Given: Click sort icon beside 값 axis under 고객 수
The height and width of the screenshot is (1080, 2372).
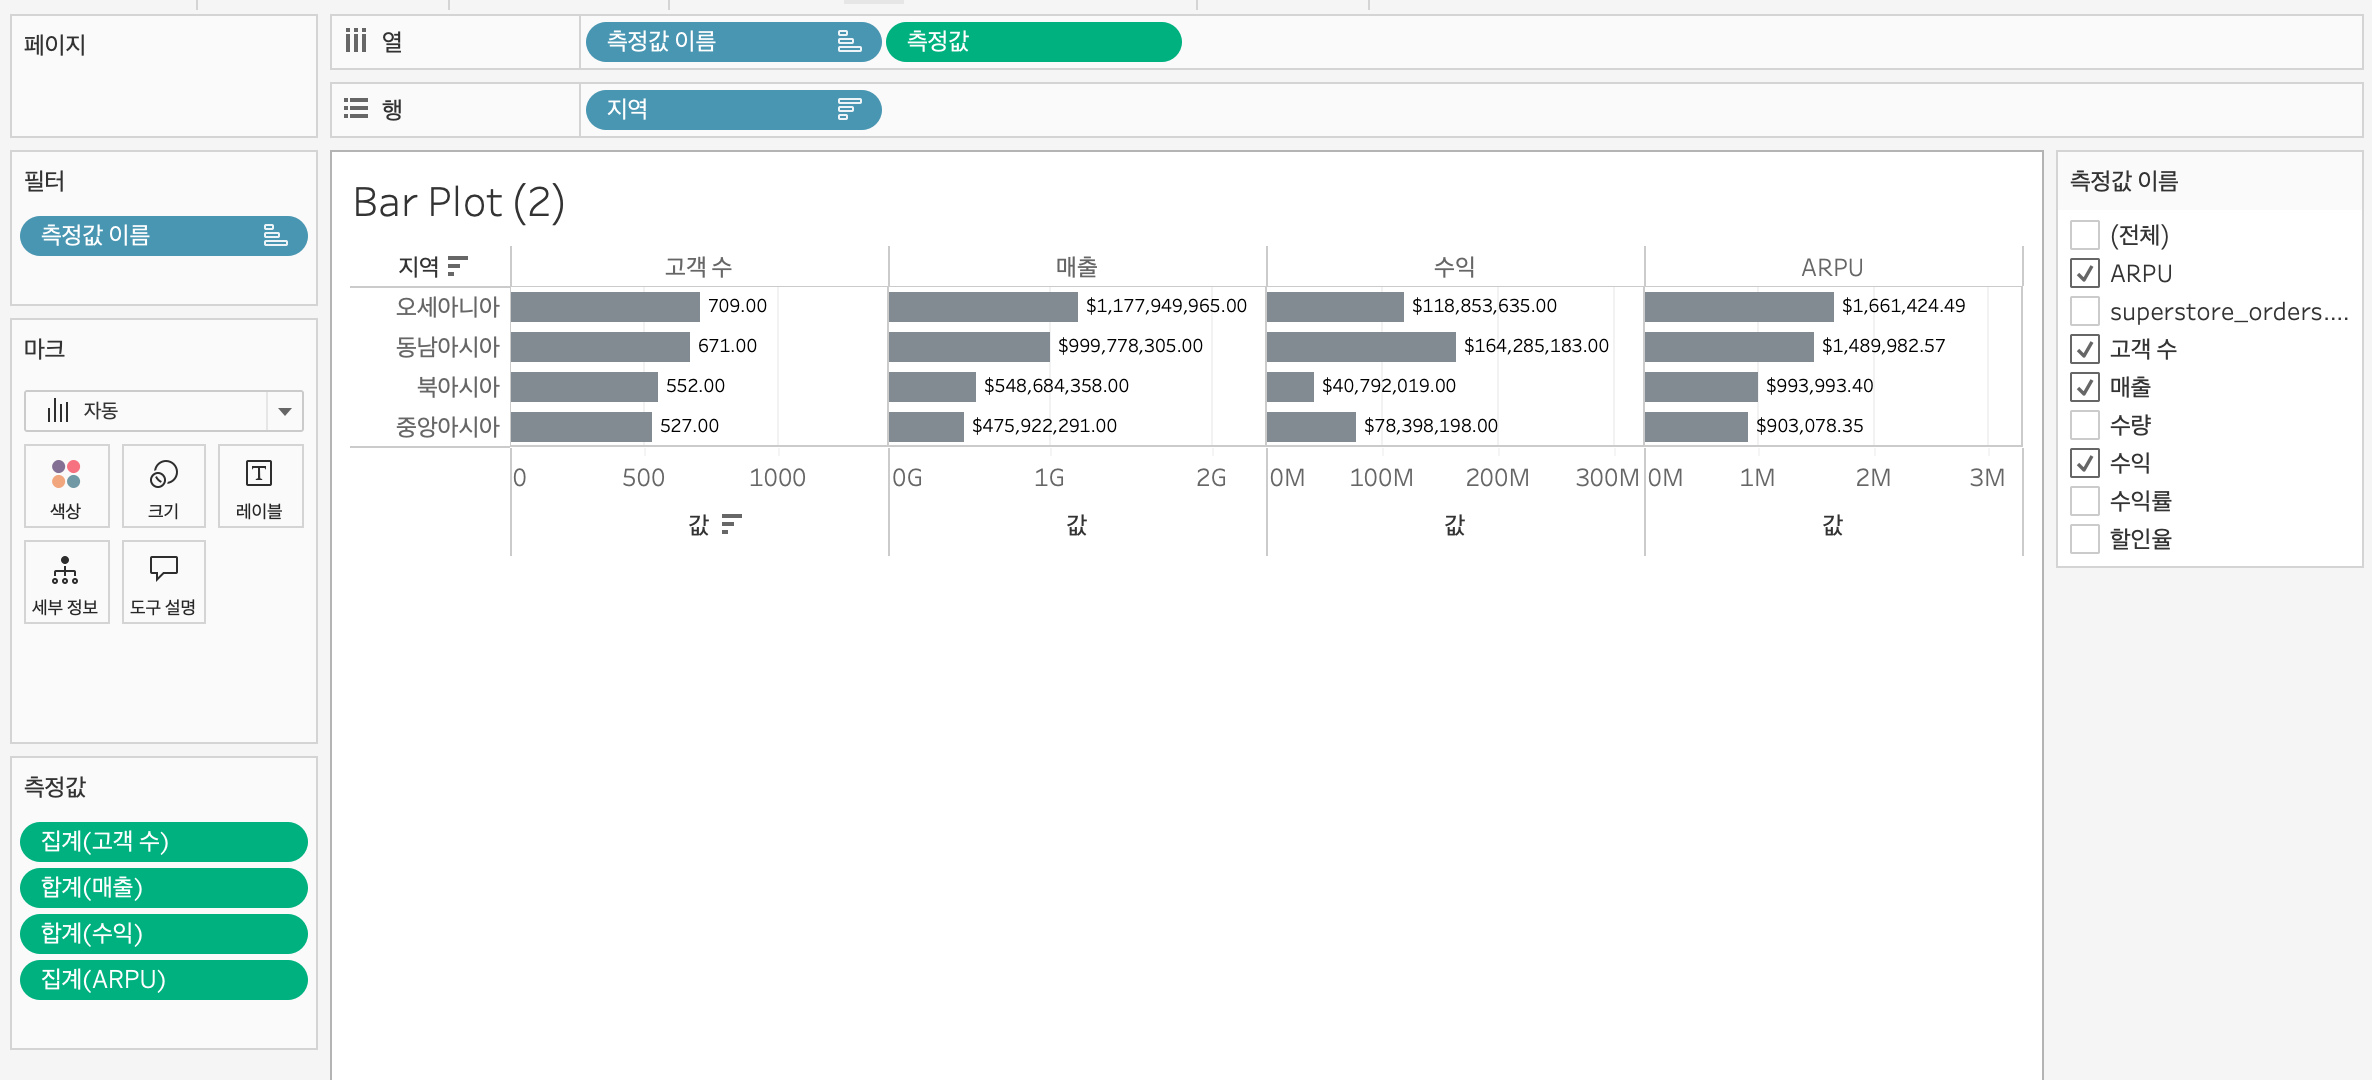Looking at the screenshot, I should [732, 524].
